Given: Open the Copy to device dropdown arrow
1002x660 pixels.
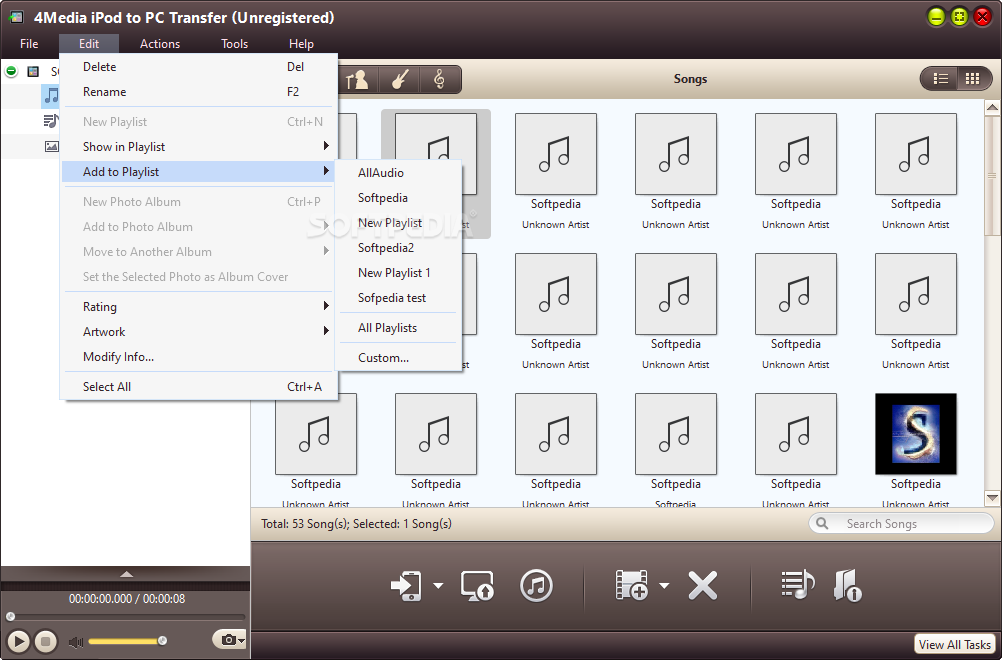Looking at the screenshot, I should (438, 585).
